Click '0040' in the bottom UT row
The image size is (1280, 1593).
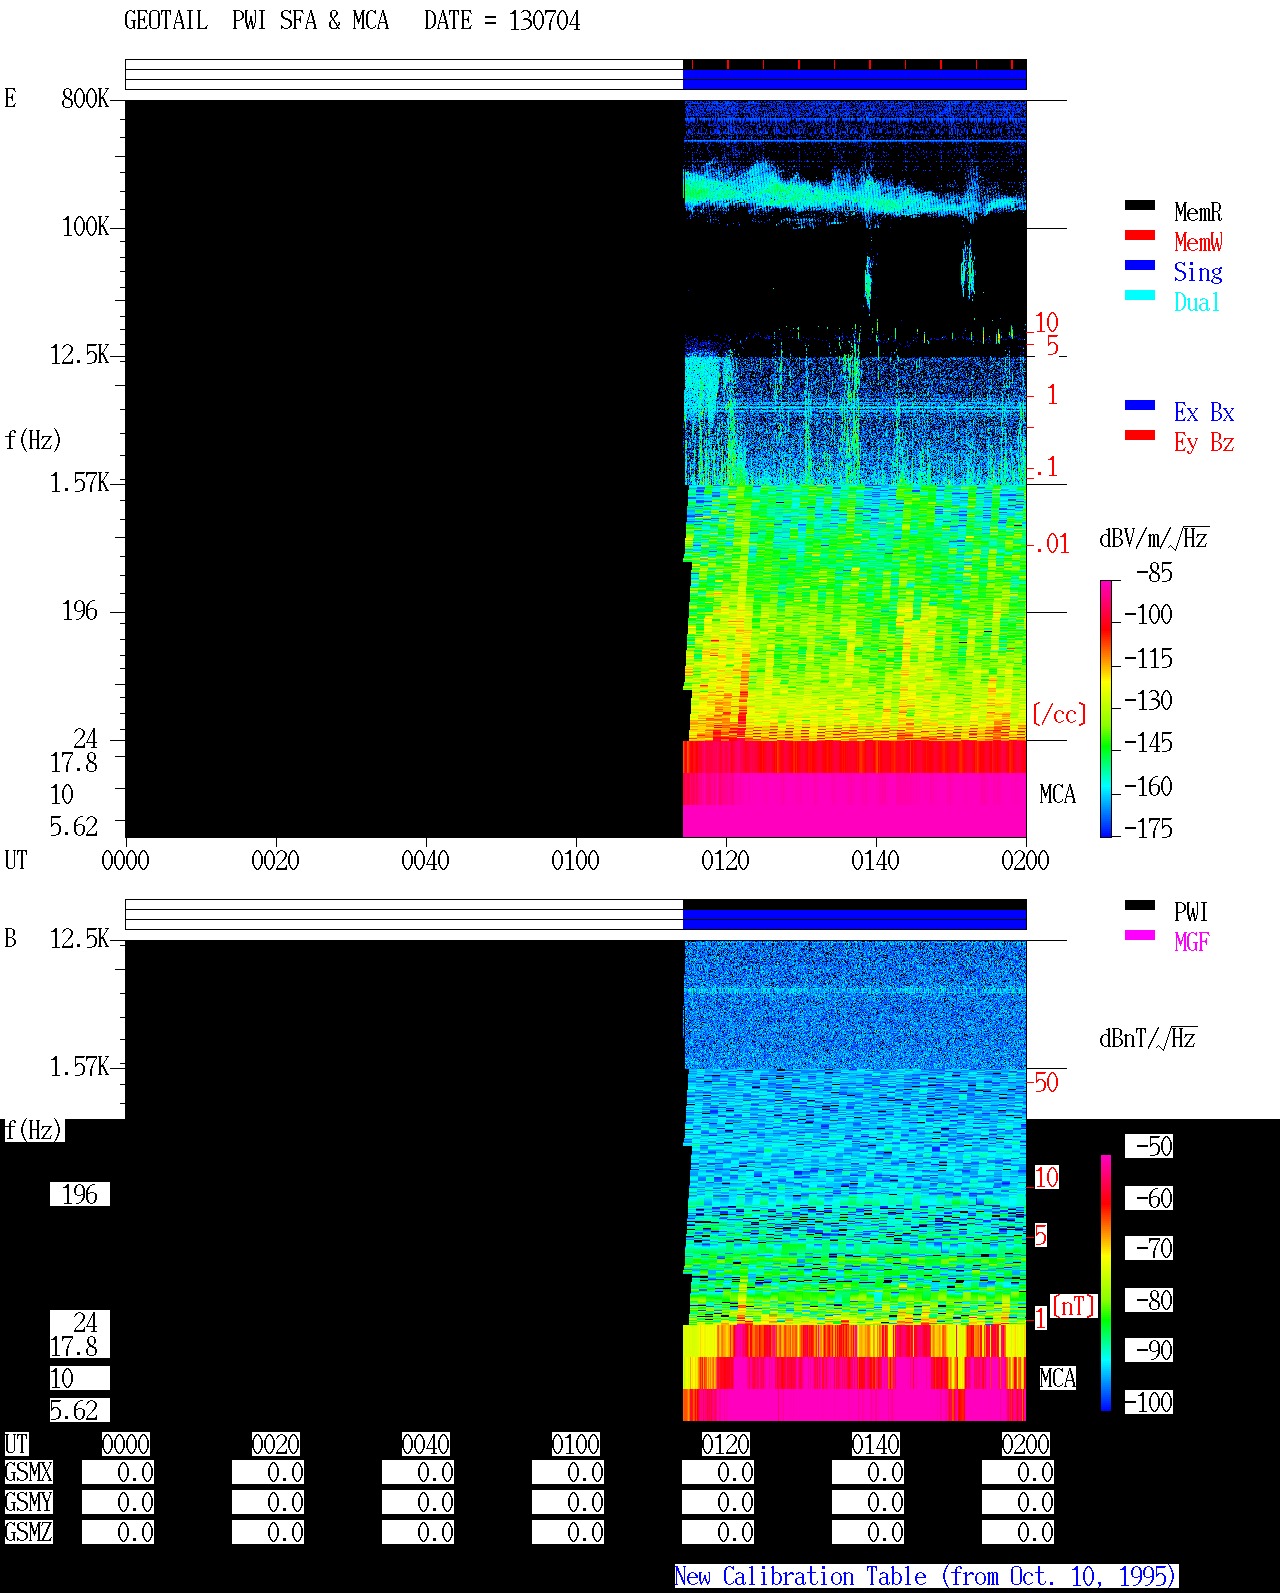[x=425, y=1445]
